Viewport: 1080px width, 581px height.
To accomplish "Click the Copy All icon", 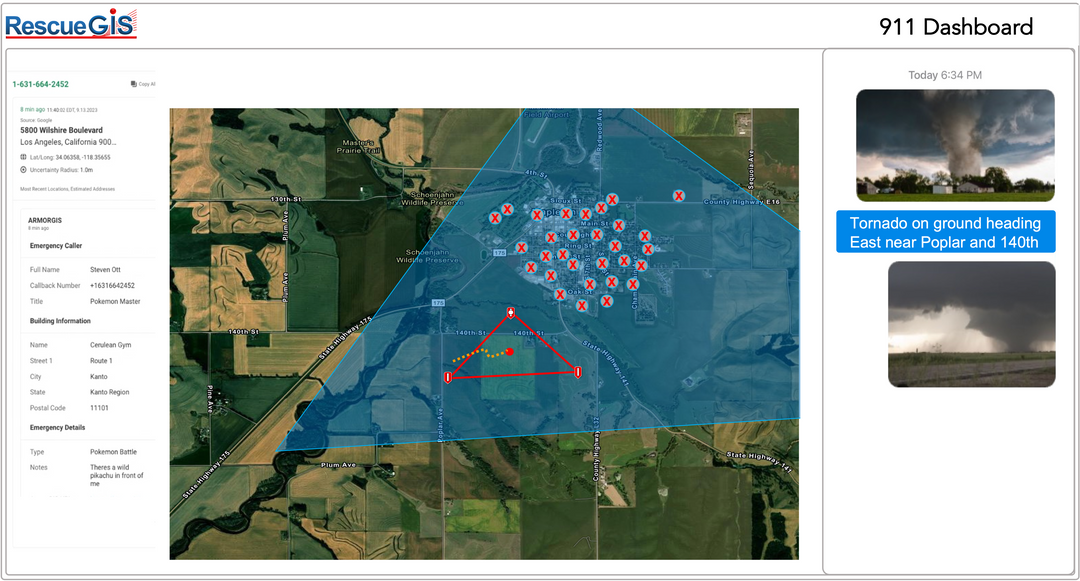I will tap(134, 84).
